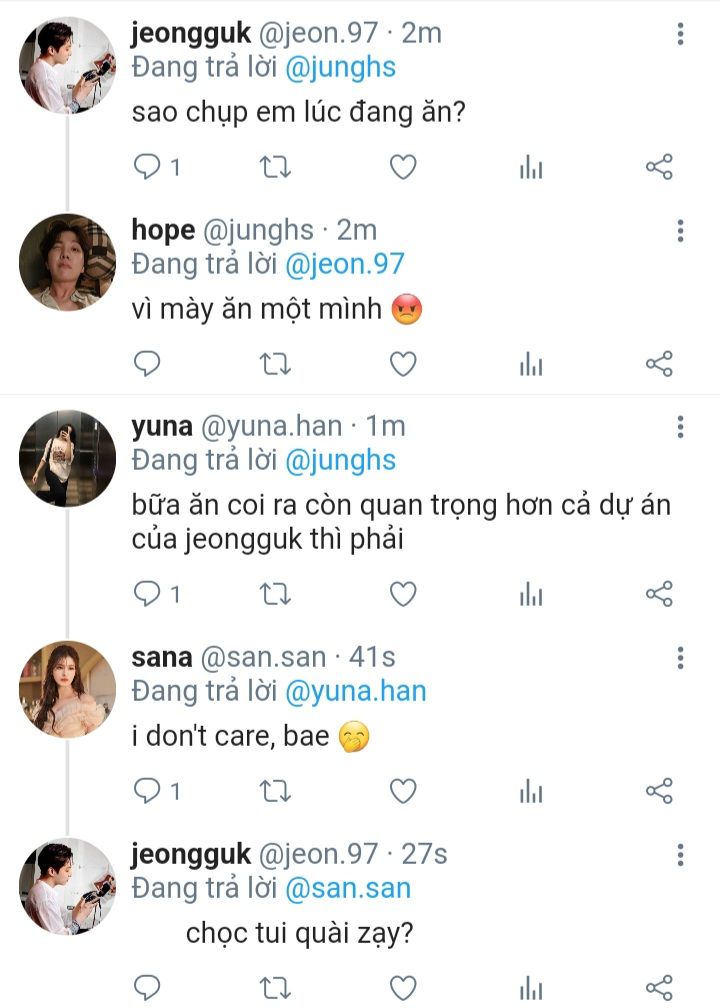Like yuna's tweet about jeongguk's project

pyautogui.click(x=403, y=594)
